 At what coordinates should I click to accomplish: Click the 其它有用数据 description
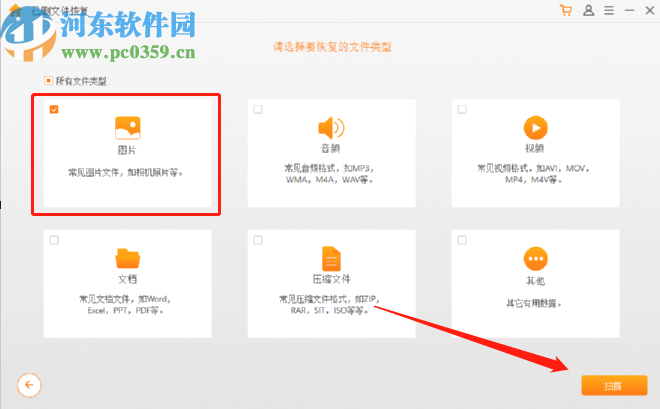(534, 303)
